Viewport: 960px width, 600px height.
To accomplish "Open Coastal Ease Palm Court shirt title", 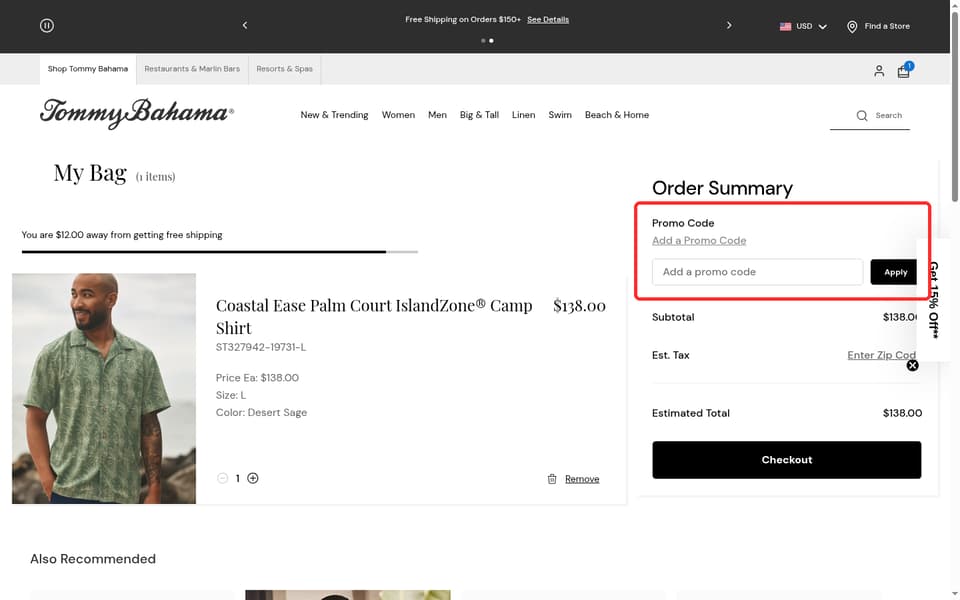I will pyautogui.click(x=374, y=316).
